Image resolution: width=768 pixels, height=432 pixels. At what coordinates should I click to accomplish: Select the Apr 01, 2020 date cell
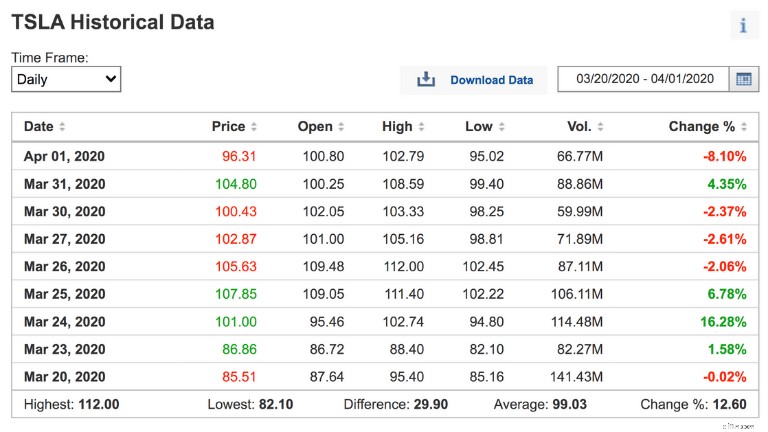[x=64, y=156]
